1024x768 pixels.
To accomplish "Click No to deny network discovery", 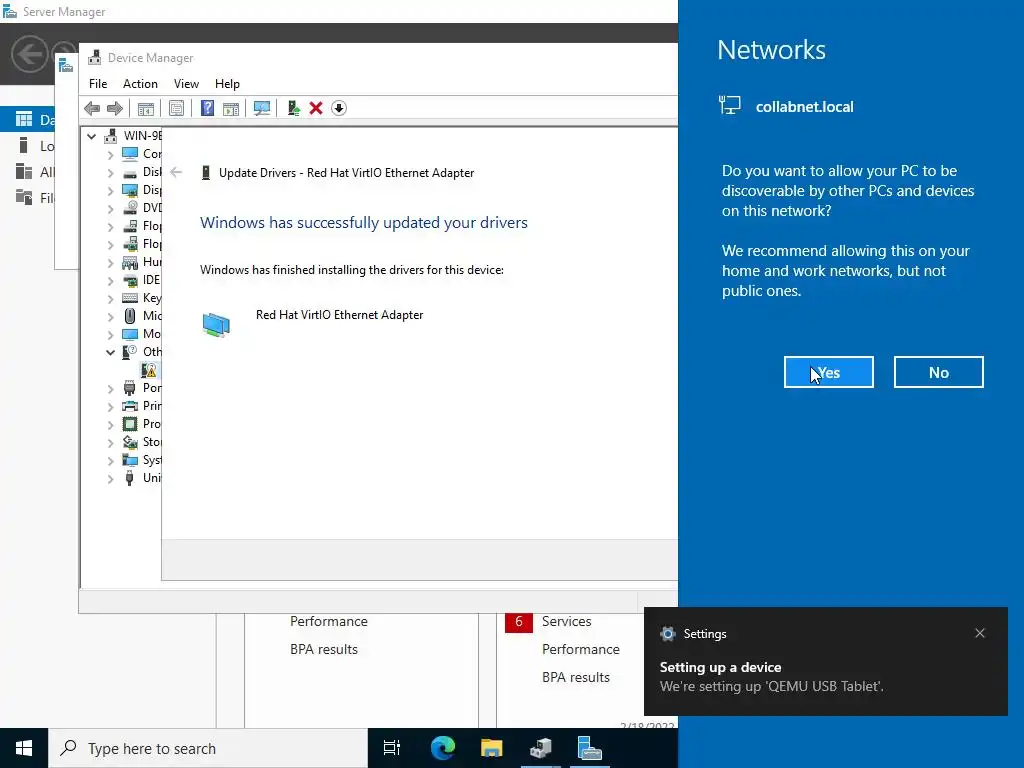I will tap(938, 372).
